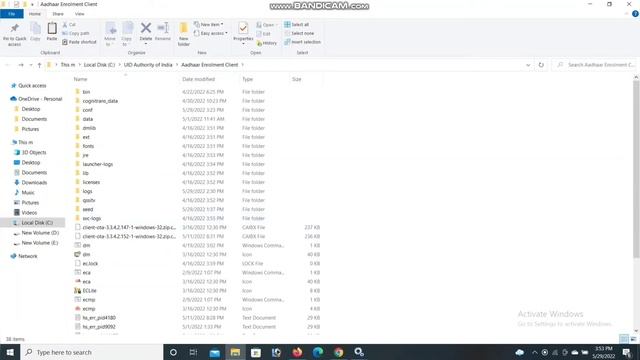Click UID Authority of India breadcrumb

(x=148, y=65)
